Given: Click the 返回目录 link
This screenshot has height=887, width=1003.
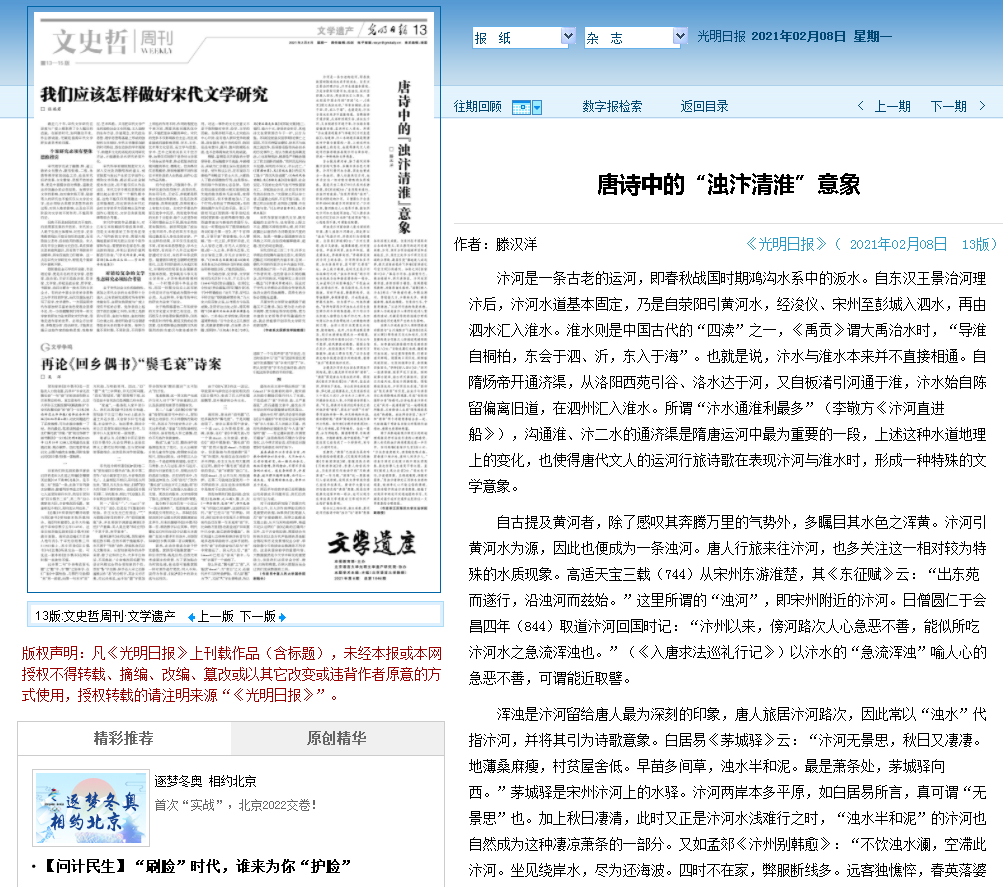Looking at the screenshot, I should (x=704, y=107).
